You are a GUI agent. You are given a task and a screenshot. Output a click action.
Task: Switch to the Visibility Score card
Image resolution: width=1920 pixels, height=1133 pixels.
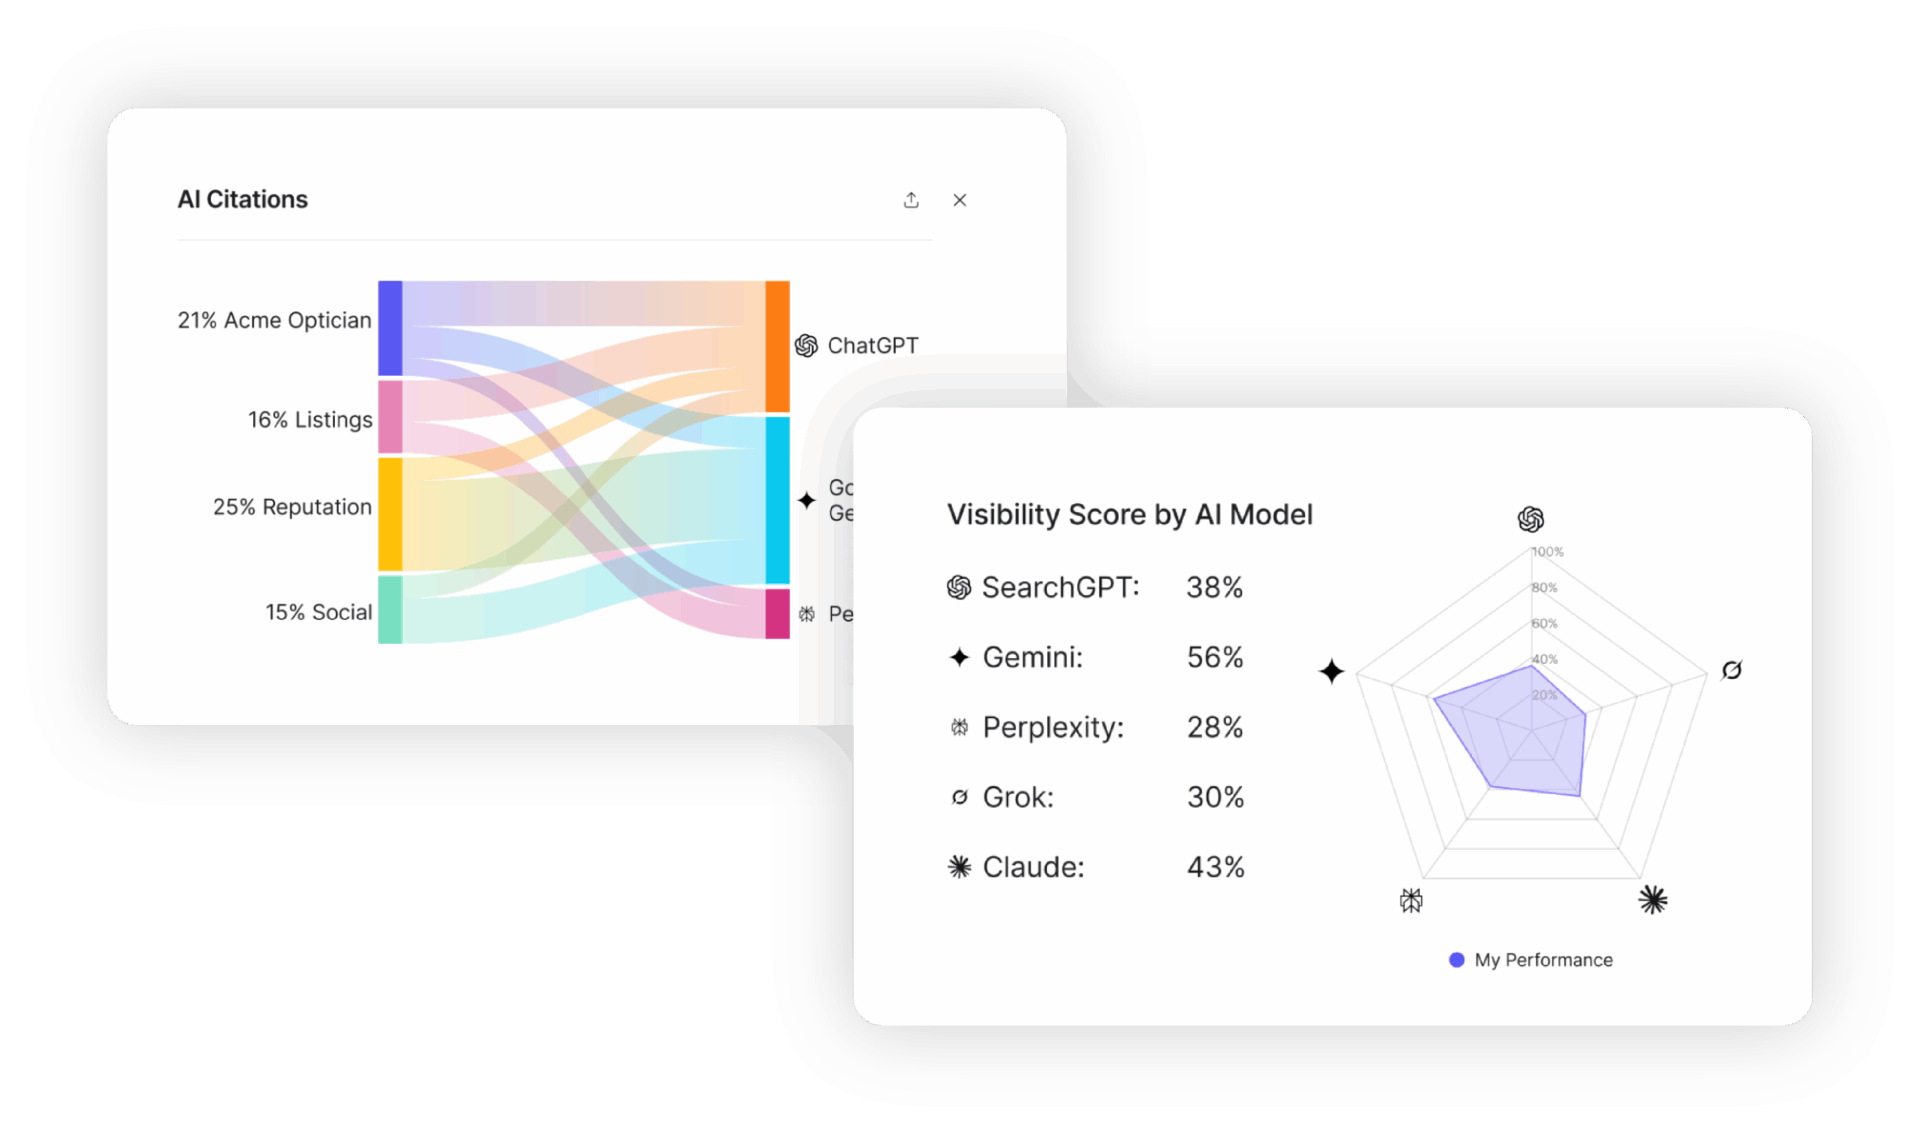pos(1130,515)
